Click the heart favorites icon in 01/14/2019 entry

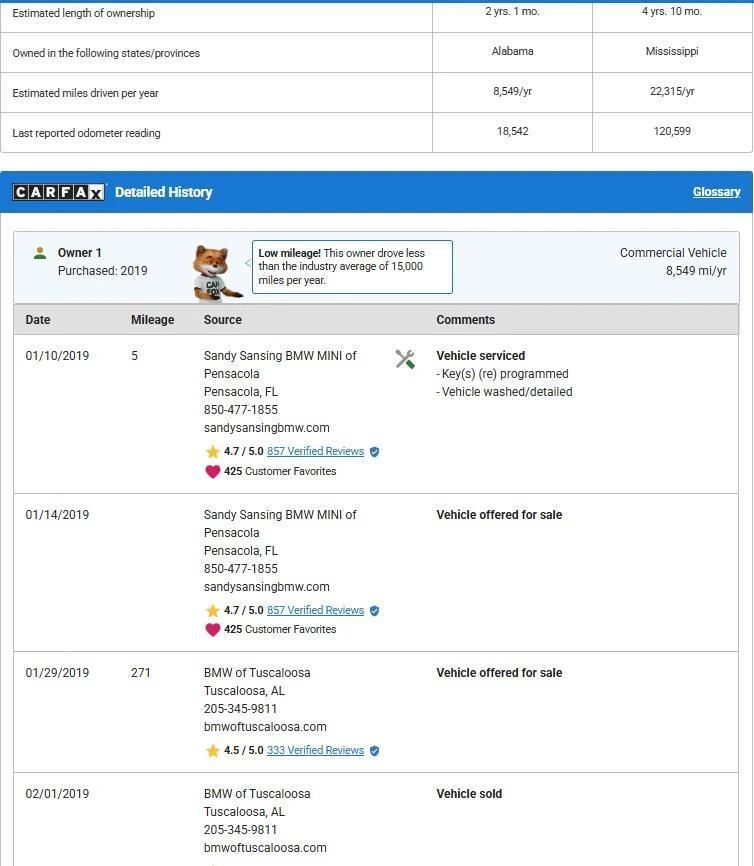tap(212, 630)
